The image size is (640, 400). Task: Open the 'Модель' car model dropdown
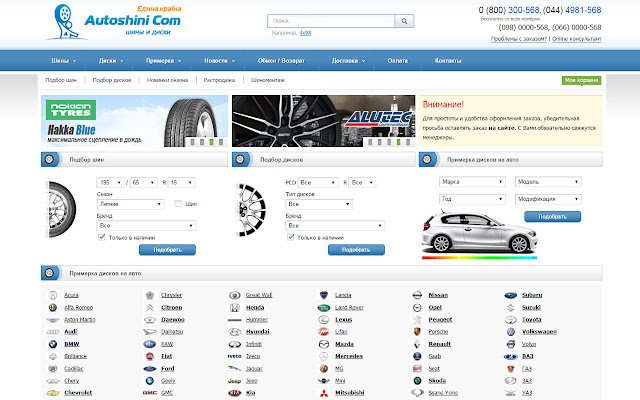tap(548, 182)
